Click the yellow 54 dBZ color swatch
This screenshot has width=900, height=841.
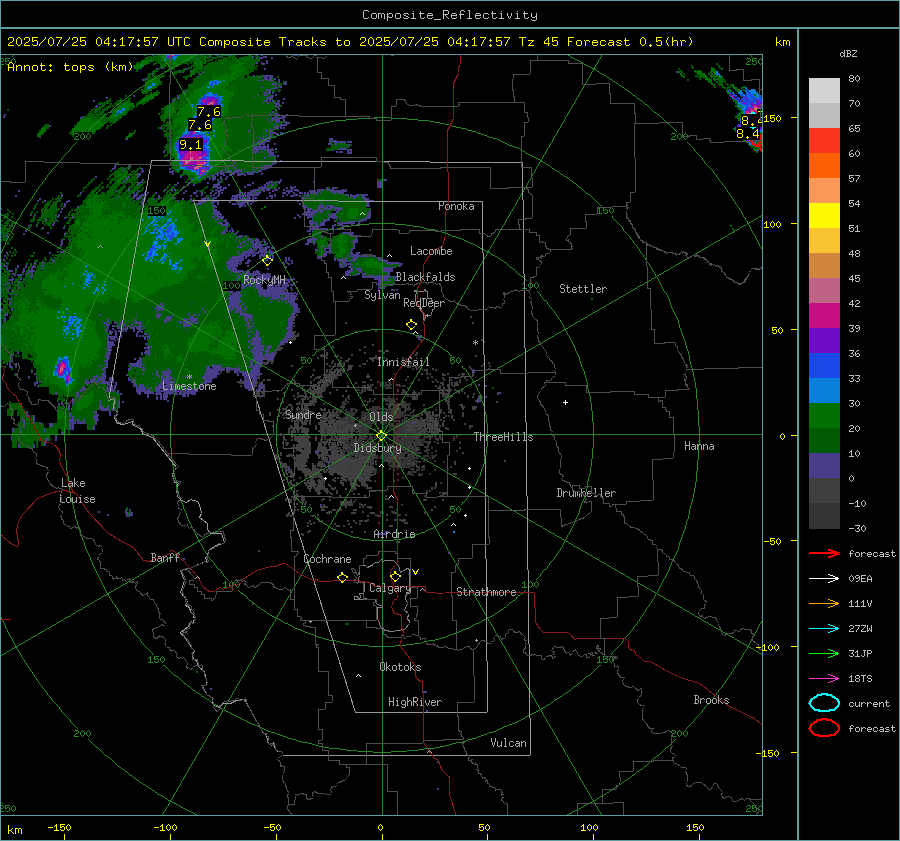tap(824, 215)
